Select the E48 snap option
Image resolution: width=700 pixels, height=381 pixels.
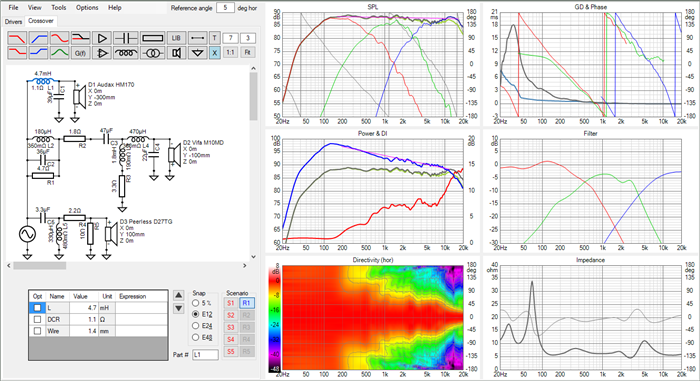(x=195, y=337)
